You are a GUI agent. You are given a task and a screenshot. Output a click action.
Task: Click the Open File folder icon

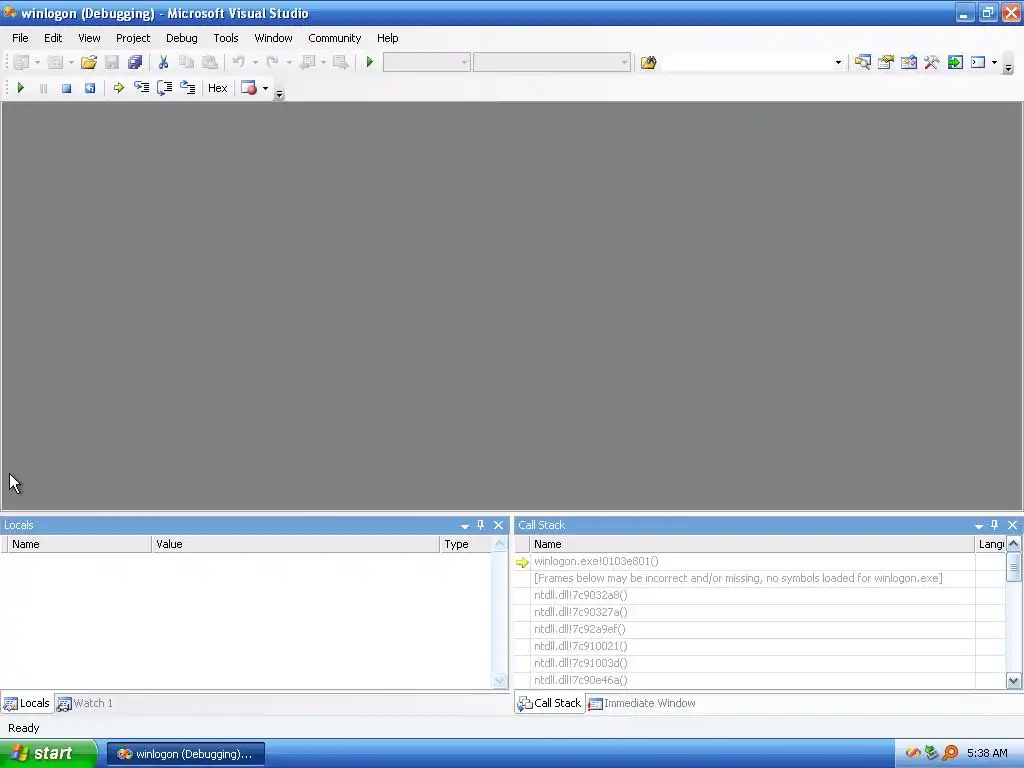click(89, 63)
